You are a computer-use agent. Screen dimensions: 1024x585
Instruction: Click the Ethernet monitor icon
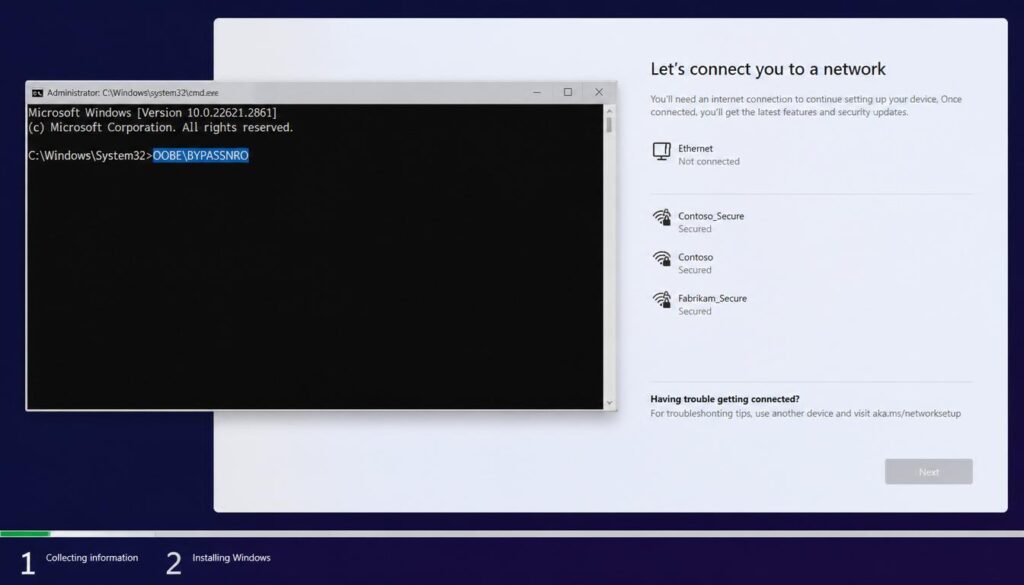coord(662,151)
